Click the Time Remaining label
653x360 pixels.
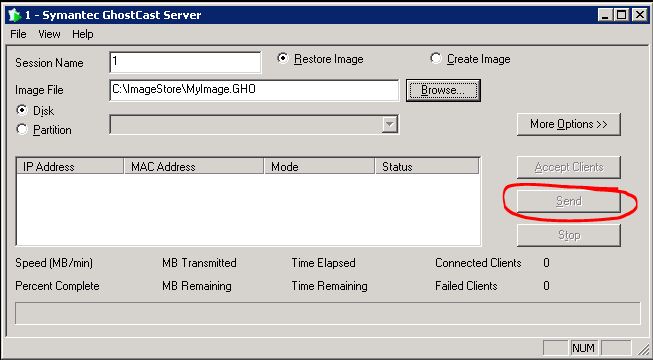(329, 286)
